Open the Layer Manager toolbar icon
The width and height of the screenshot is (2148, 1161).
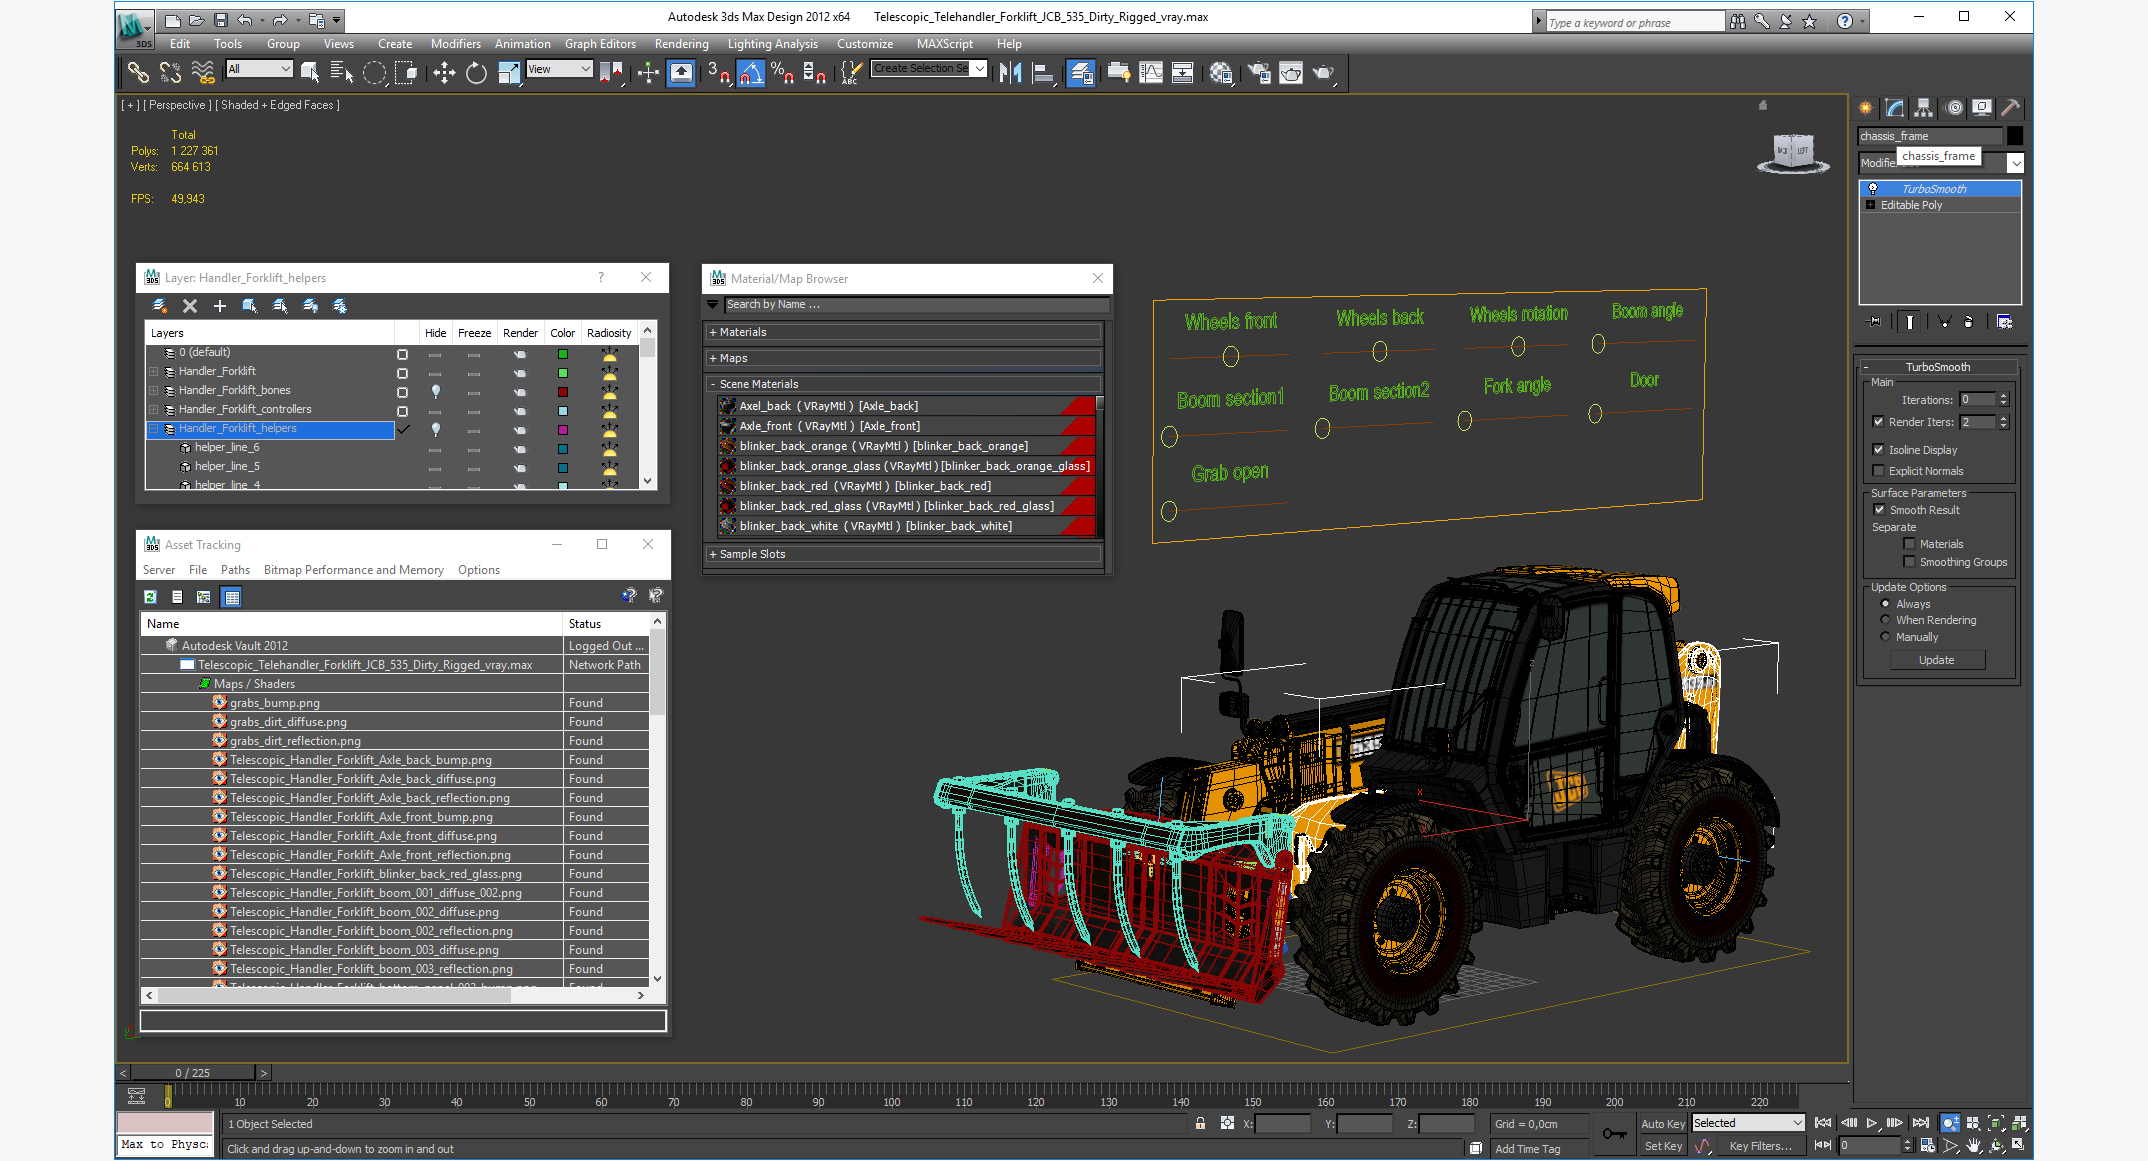pyautogui.click(x=1081, y=72)
